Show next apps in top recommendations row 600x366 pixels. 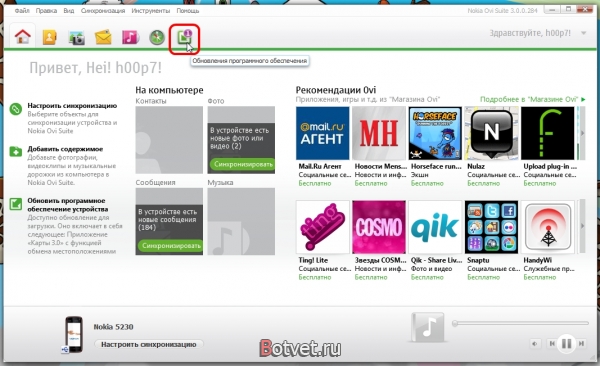(x=582, y=133)
